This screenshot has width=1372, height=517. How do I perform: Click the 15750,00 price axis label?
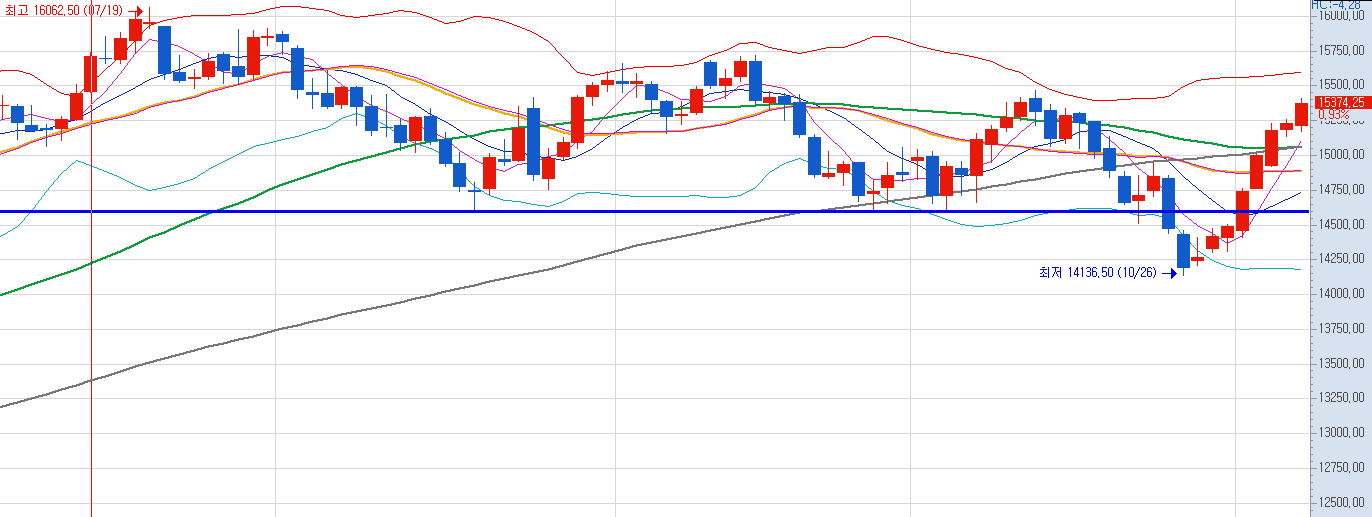point(1341,50)
